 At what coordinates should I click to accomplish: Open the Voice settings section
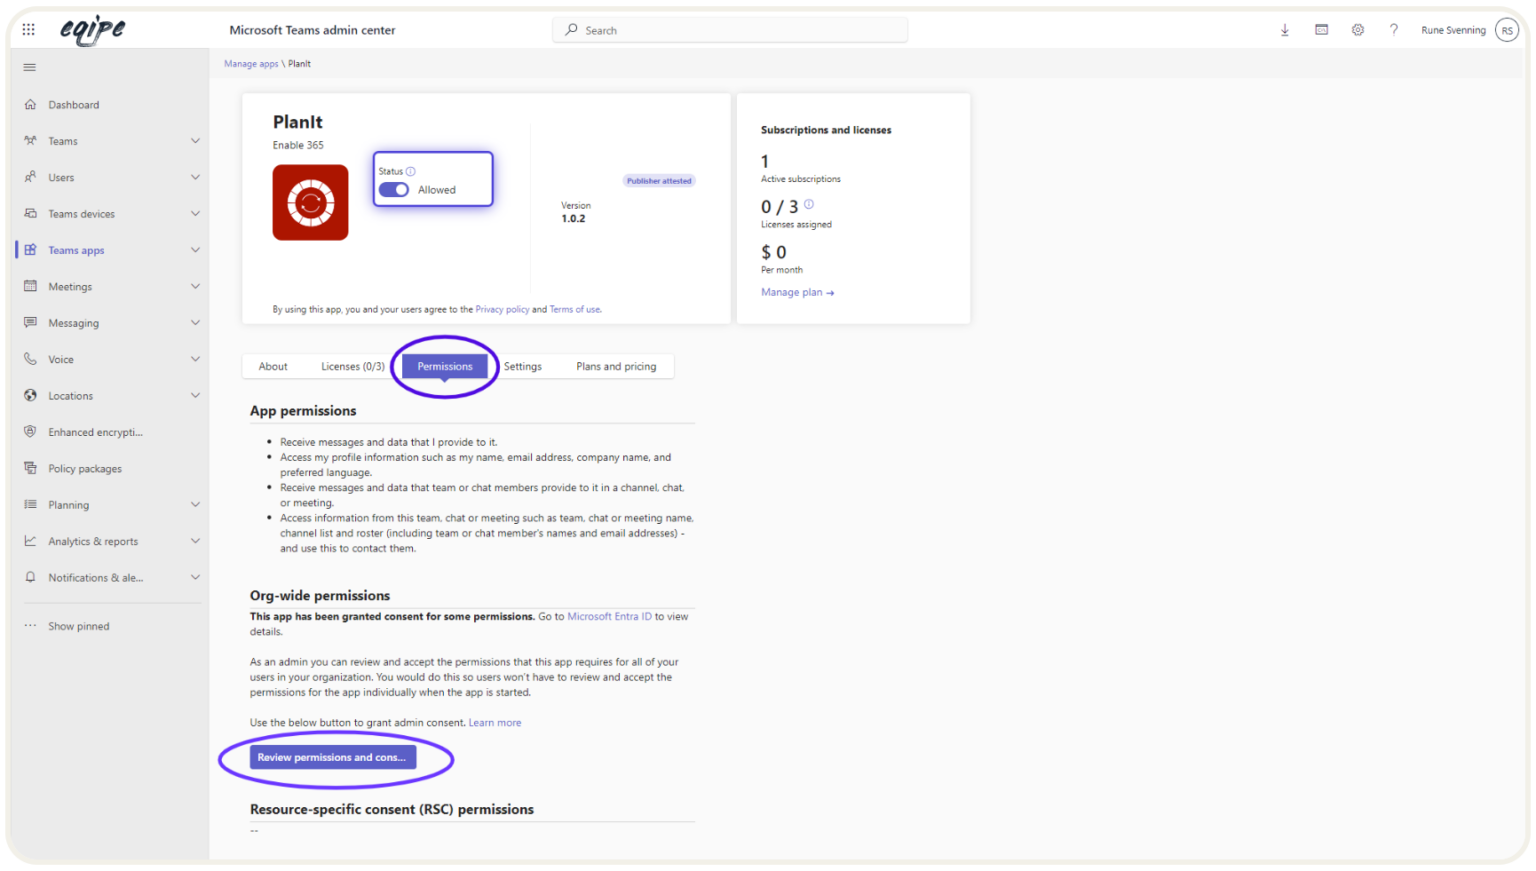(x=60, y=358)
